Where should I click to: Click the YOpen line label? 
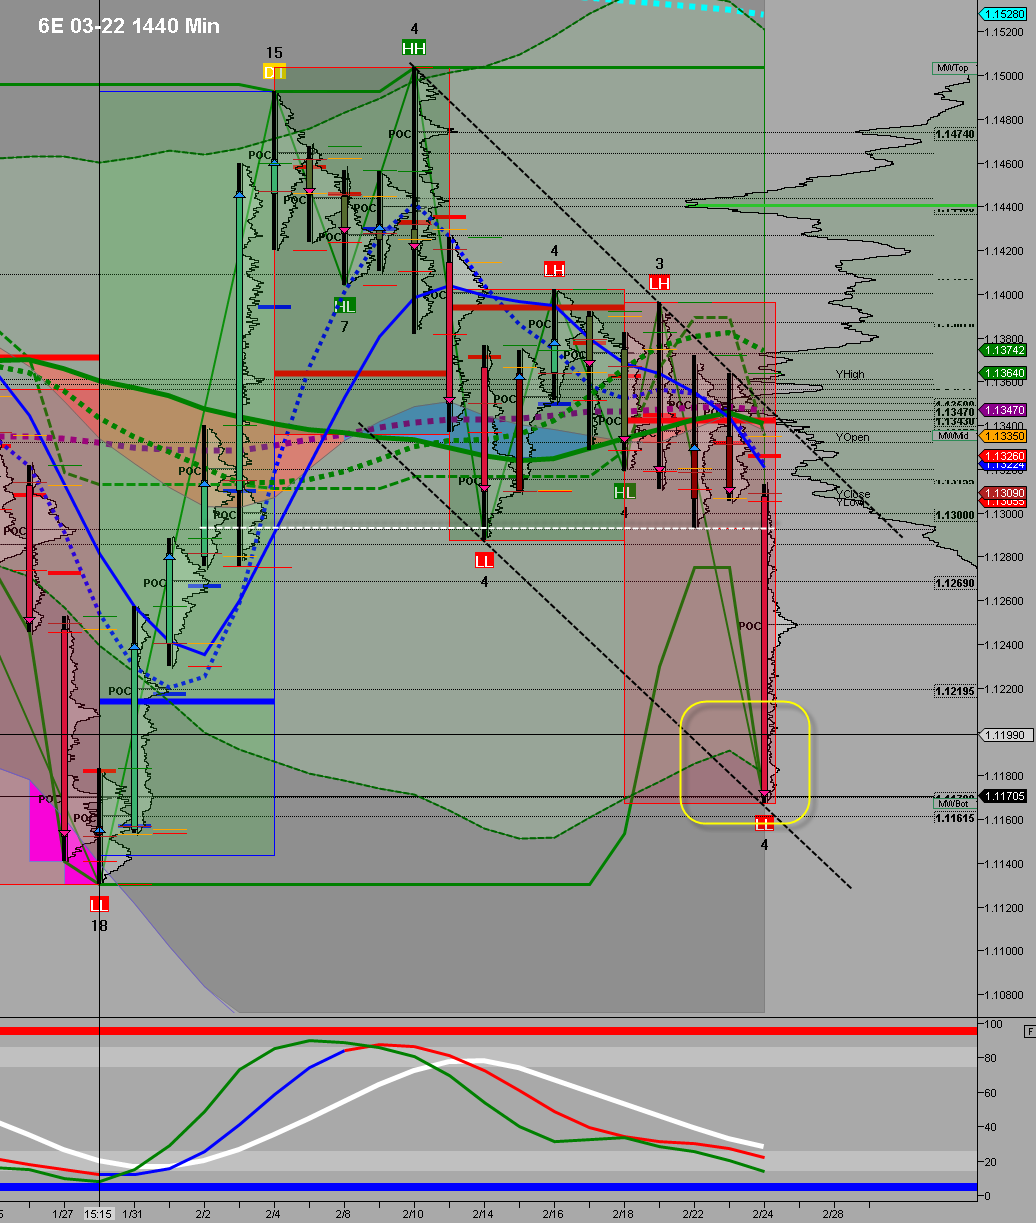point(852,437)
